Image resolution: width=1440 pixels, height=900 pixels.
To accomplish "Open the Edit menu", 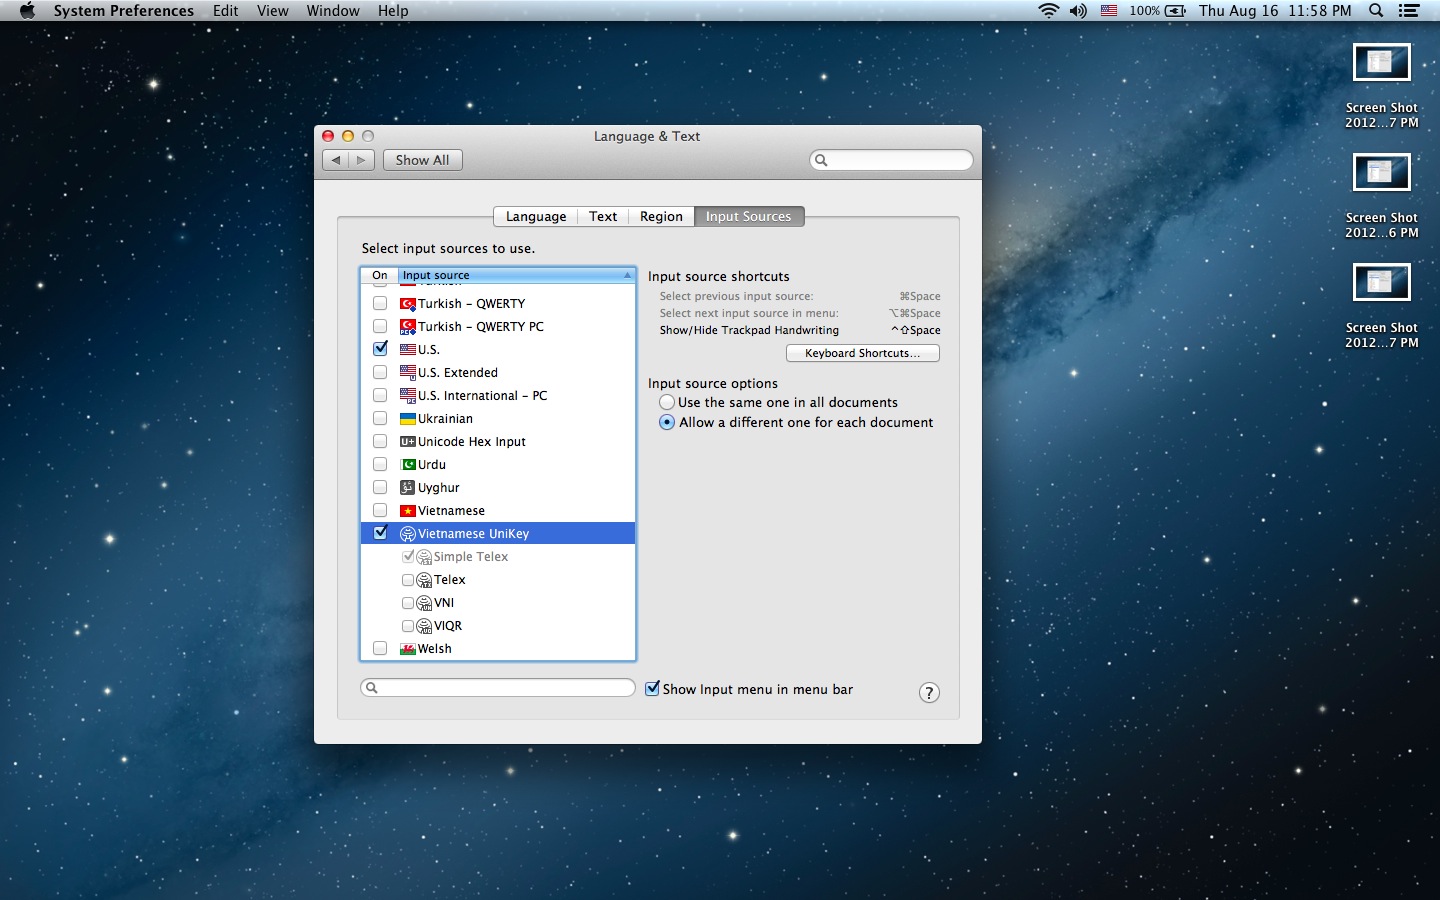I will point(225,10).
